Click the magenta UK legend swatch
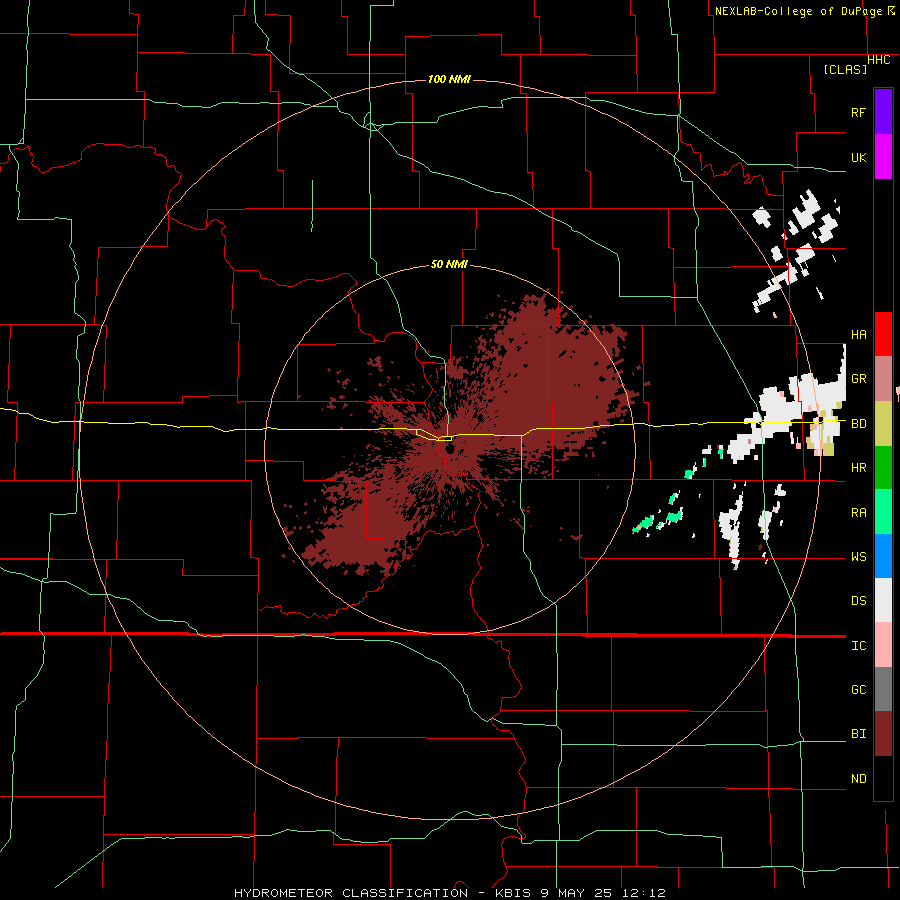 [x=883, y=157]
